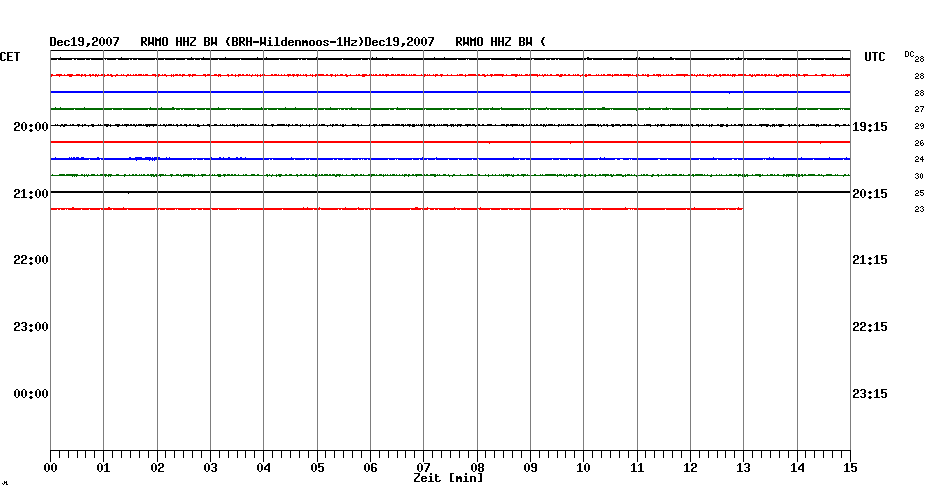
Task: Click minute tick label 09
Action: coord(530,468)
